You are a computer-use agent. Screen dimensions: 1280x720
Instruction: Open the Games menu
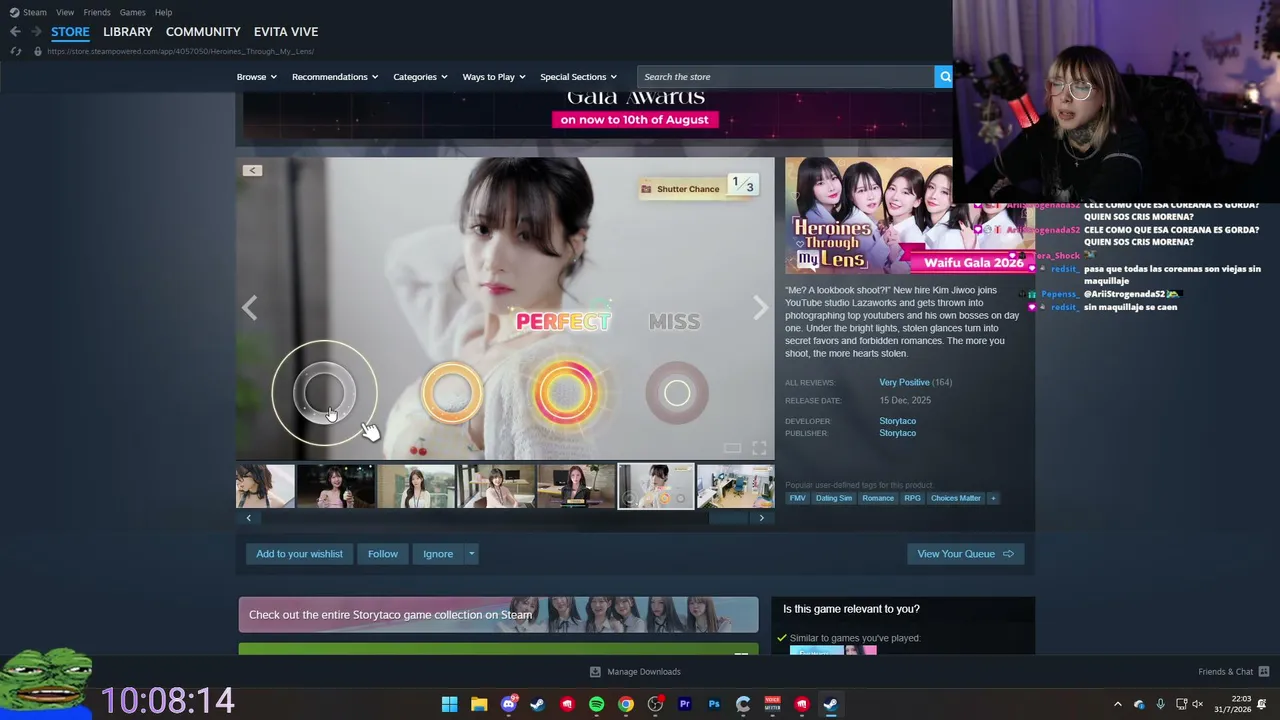point(132,12)
